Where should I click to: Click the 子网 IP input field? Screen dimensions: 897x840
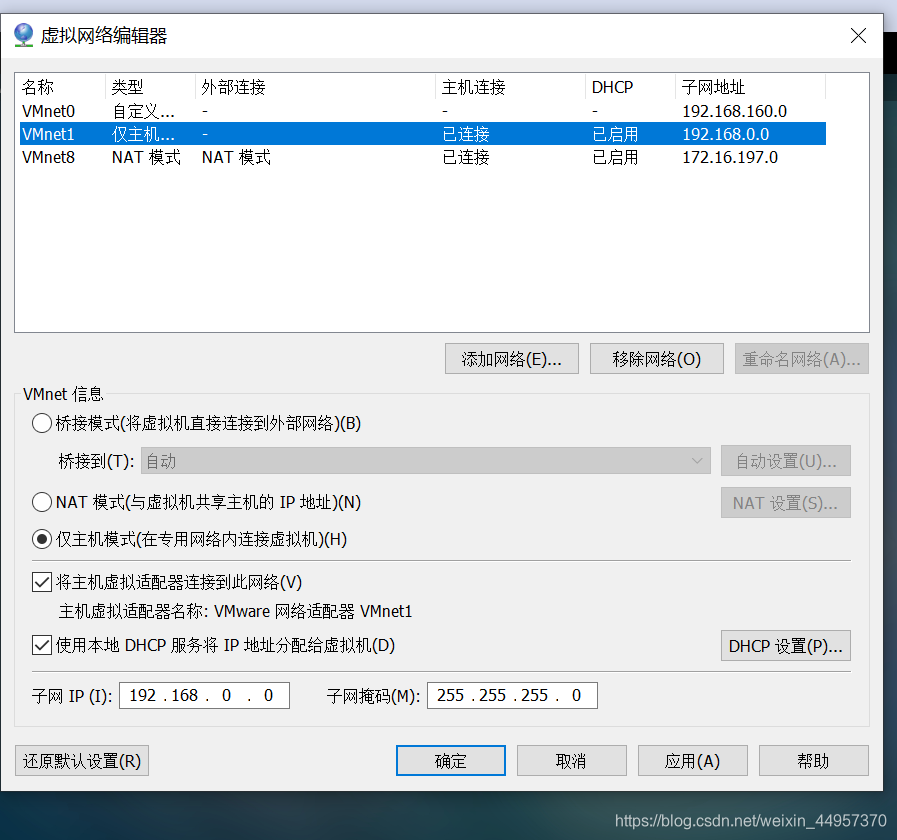coord(204,695)
